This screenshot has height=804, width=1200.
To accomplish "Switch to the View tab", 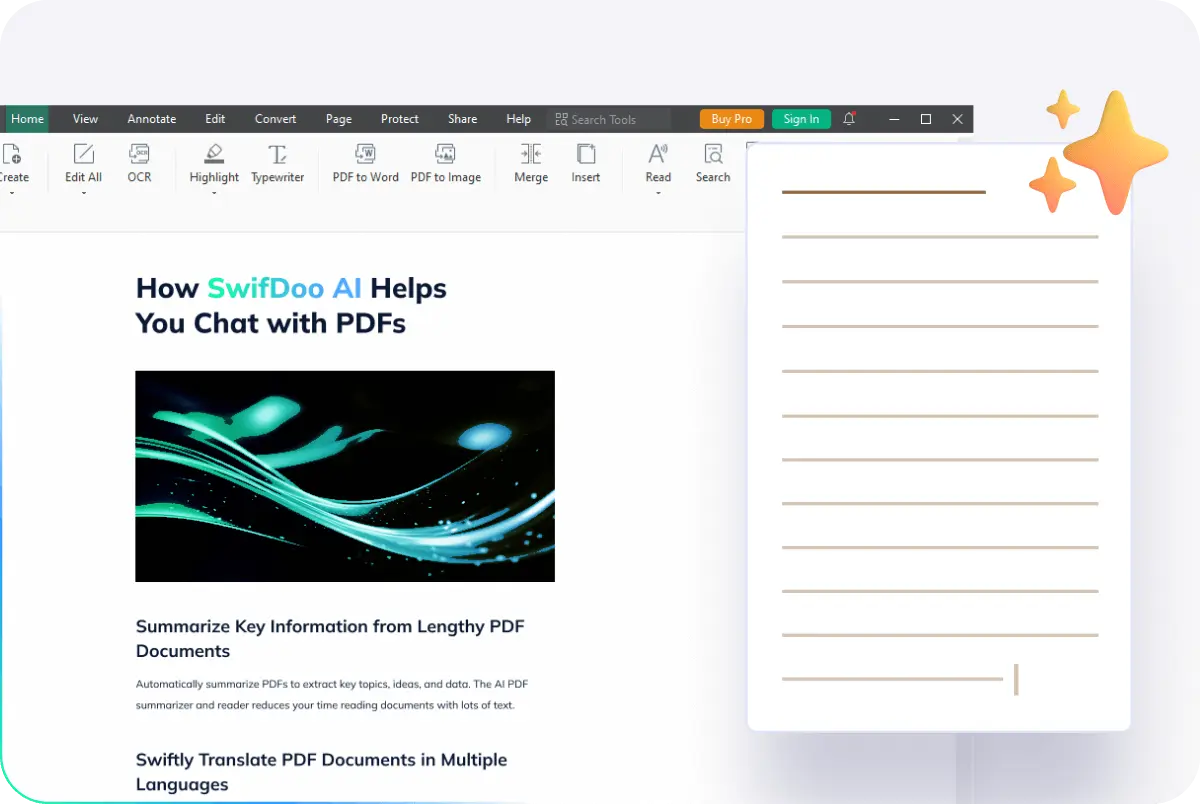I will point(85,119).
